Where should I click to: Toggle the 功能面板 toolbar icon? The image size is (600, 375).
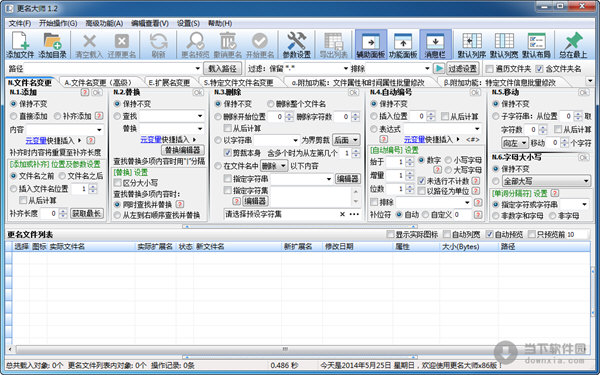[x=403, y=45]
